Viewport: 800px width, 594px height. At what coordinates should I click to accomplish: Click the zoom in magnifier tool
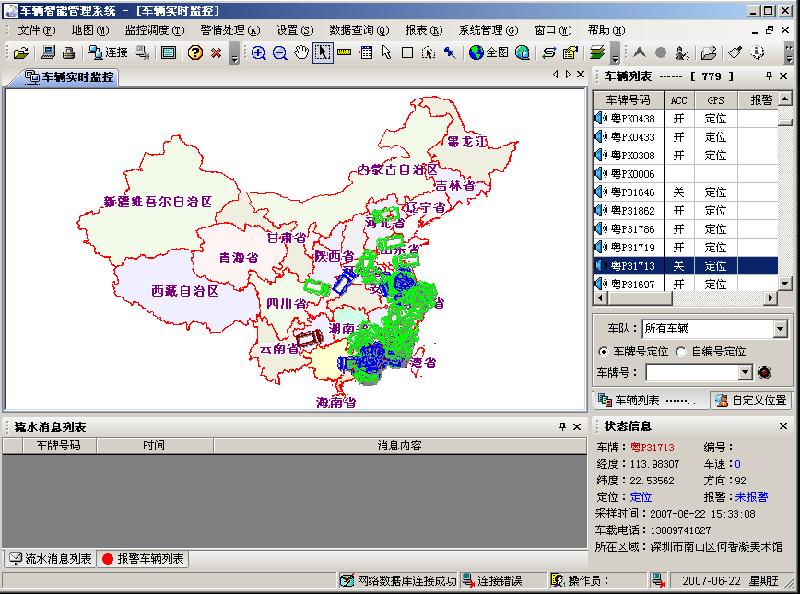[259, 53]
